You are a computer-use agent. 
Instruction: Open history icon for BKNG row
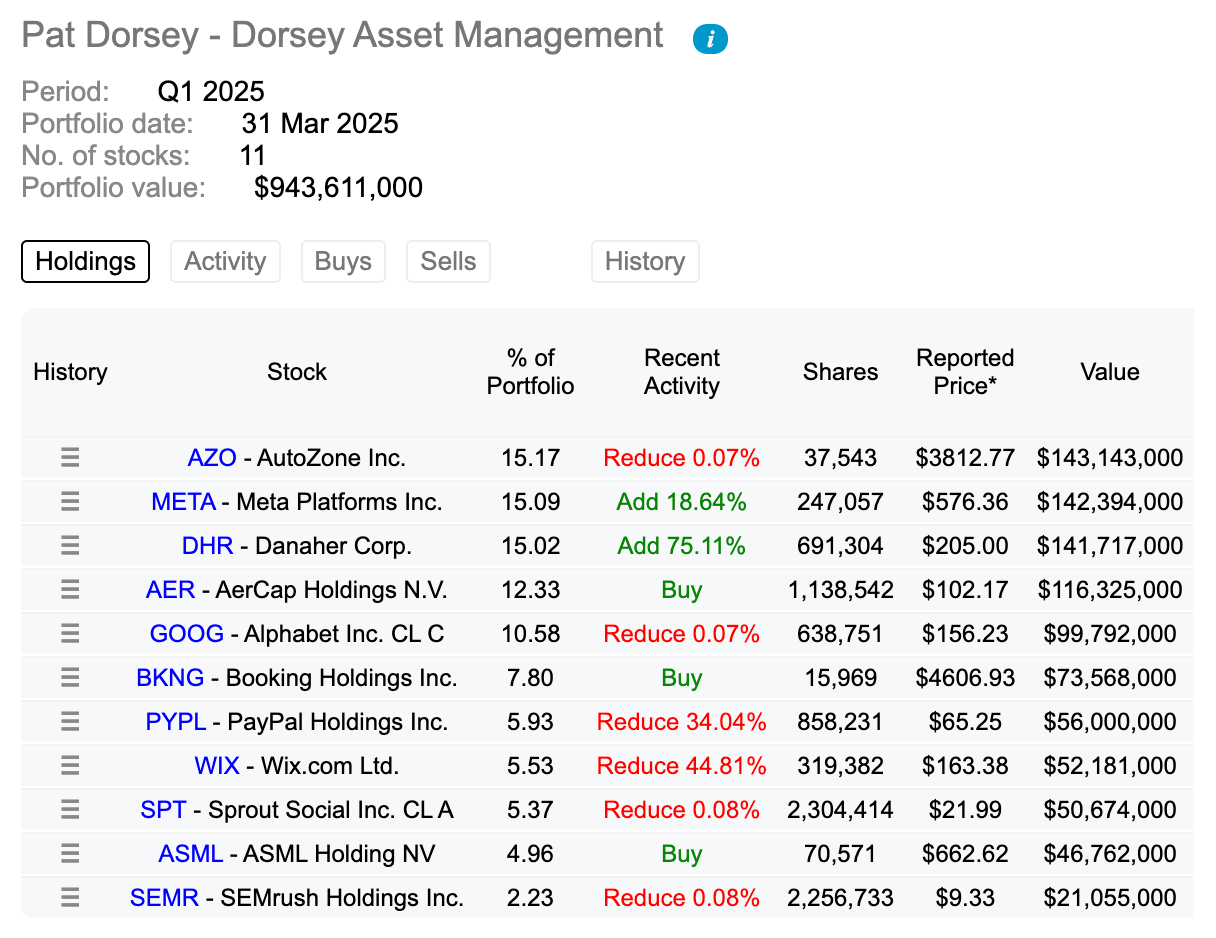click(70, 678)
